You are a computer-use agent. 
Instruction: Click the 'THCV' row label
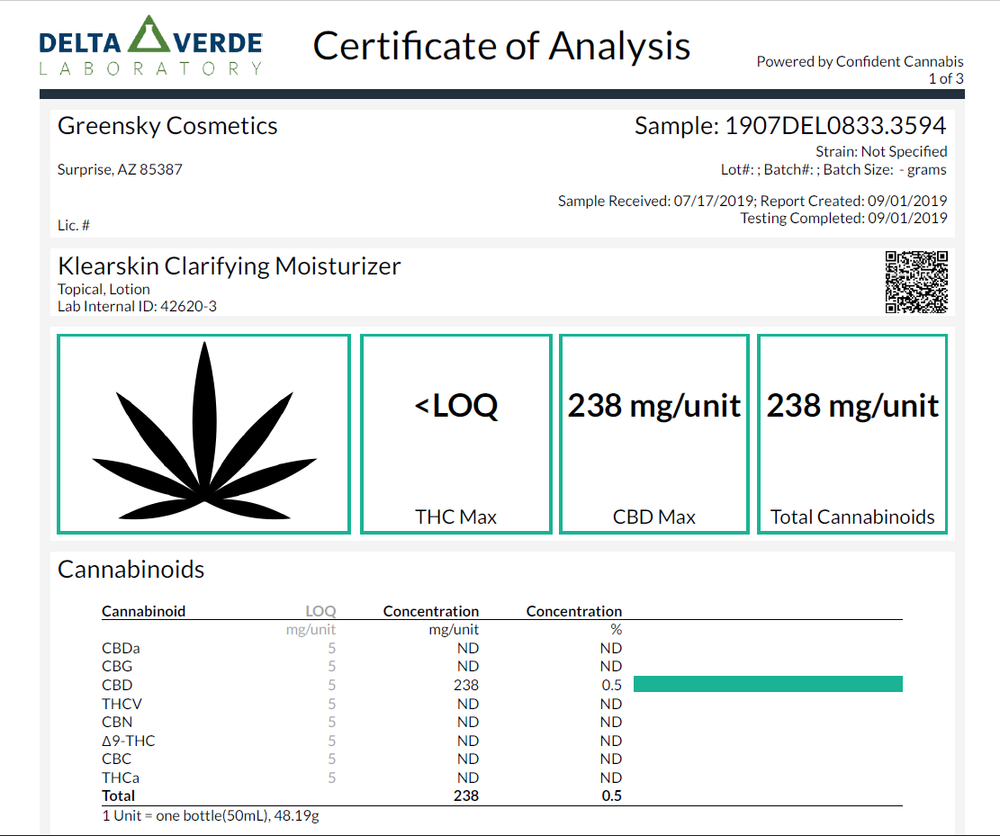point(122,703)
